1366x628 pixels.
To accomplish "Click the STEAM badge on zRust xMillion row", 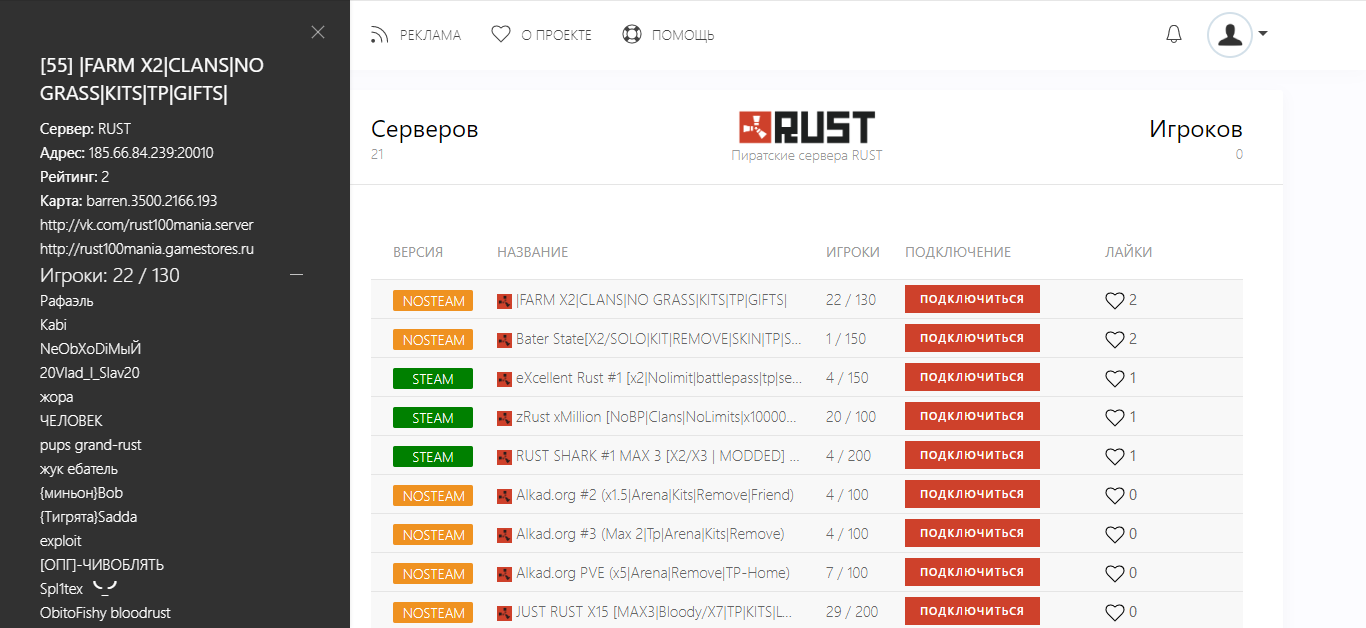I will click(x=434, y=418).
